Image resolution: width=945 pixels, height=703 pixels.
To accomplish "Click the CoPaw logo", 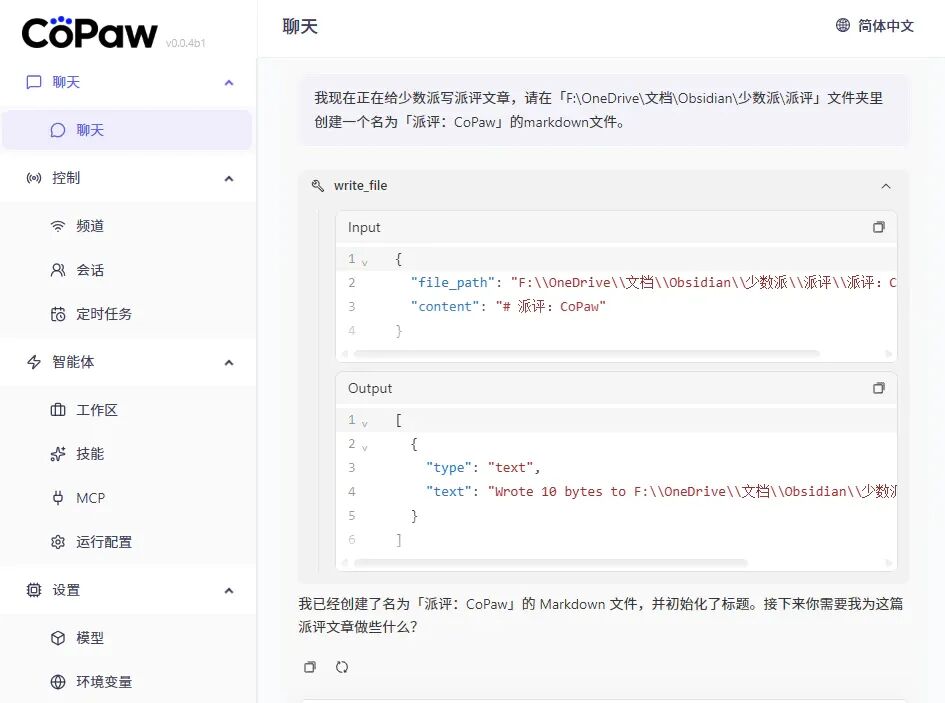I will pos(90,33).
